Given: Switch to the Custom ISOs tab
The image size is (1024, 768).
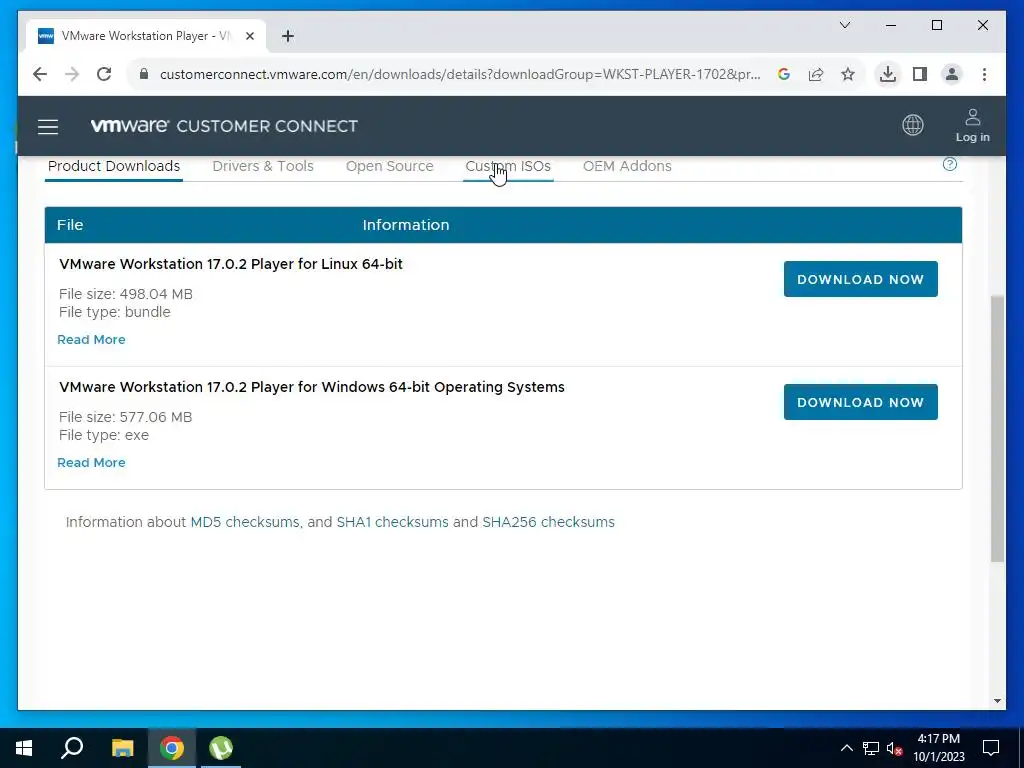Looking at the screenshot, I should 507,166.
